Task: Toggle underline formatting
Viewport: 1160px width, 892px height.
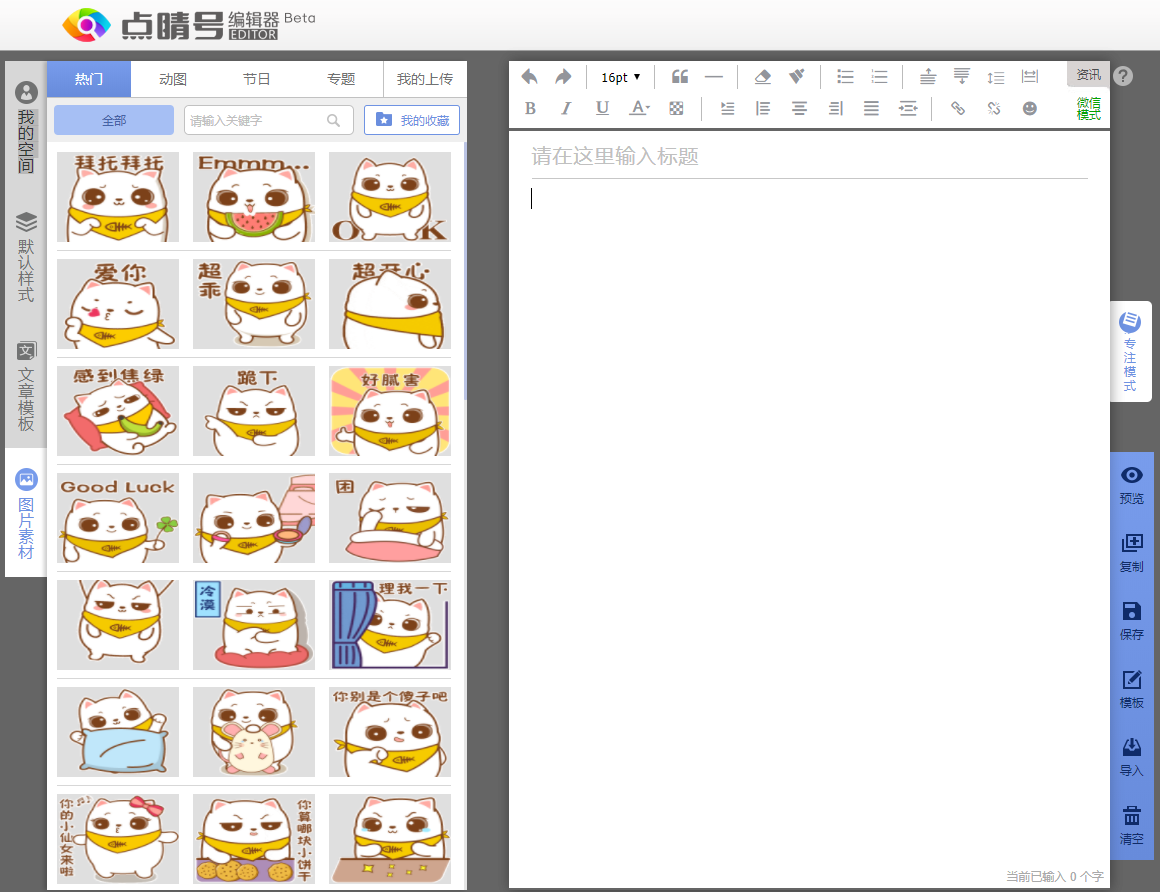Action: (x=602, y=108)
